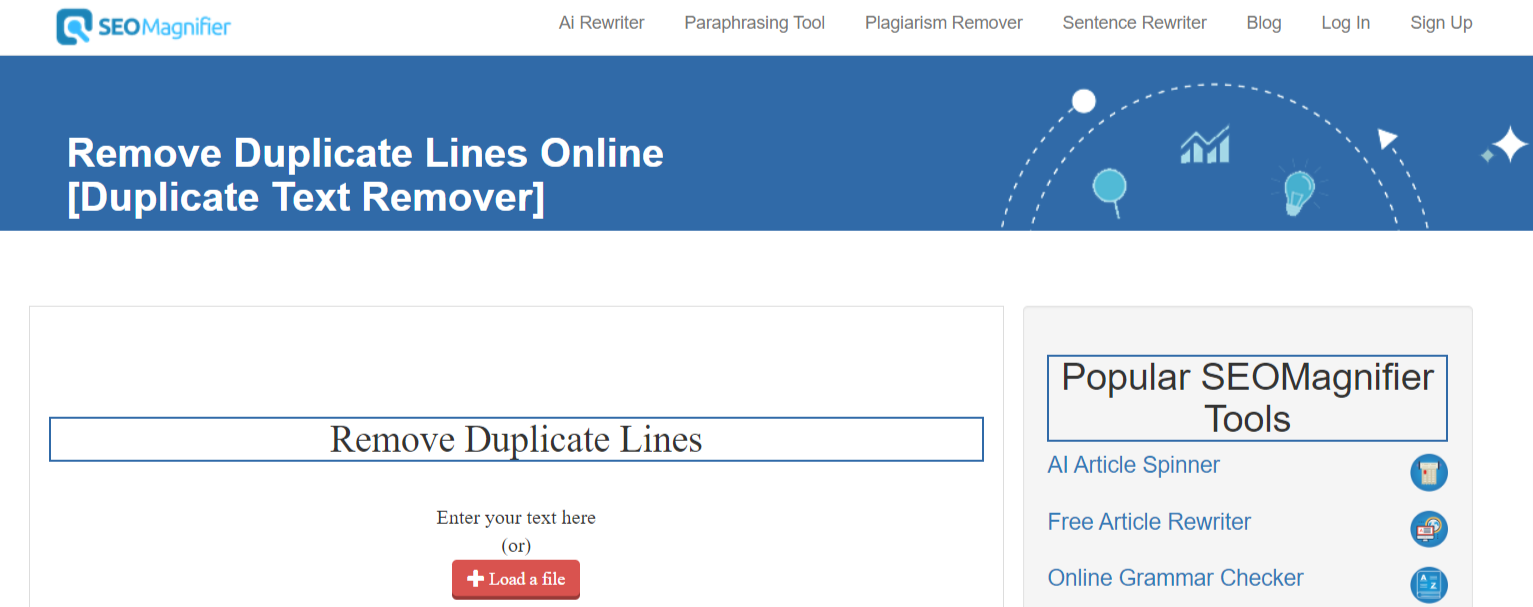
Task: Click the AI Article Spinner round icon
Action: pyautogui.click(x=1429, y=472)
